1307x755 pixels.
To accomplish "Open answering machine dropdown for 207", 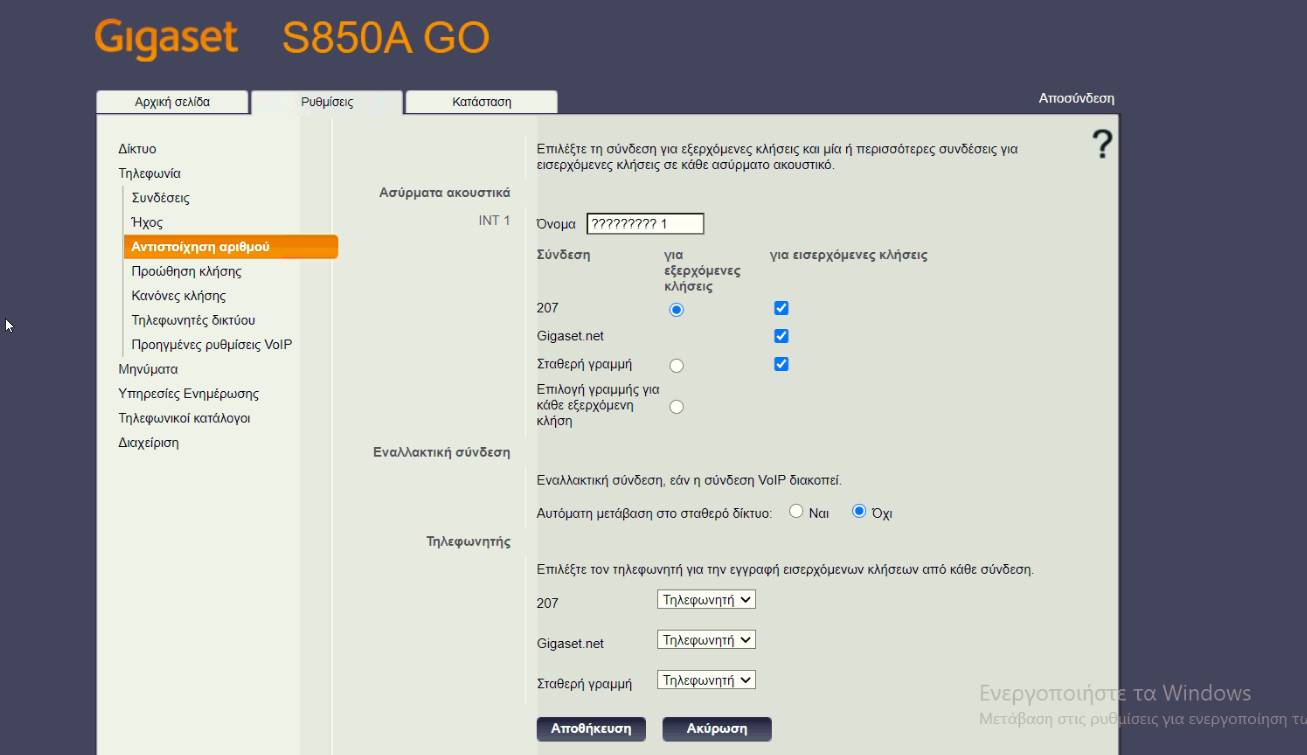I will 706,600.
